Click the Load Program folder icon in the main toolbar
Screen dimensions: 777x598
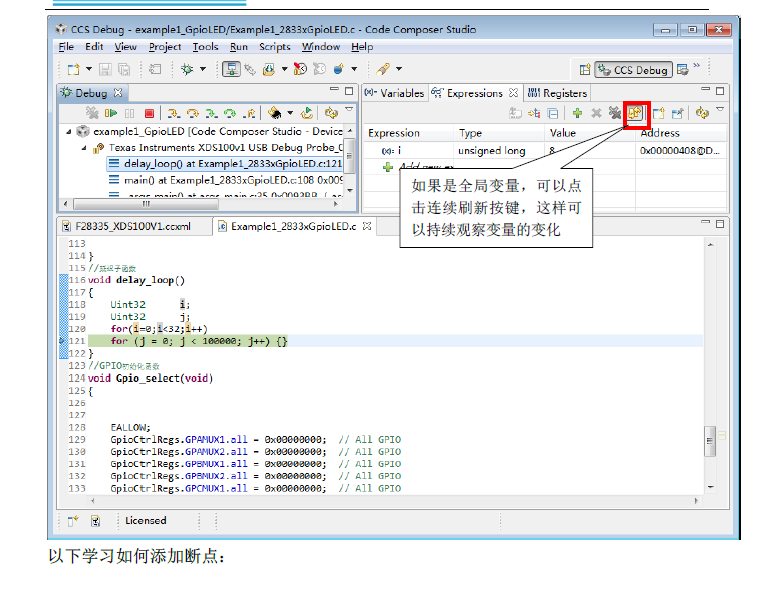click(x=269, y=69)
